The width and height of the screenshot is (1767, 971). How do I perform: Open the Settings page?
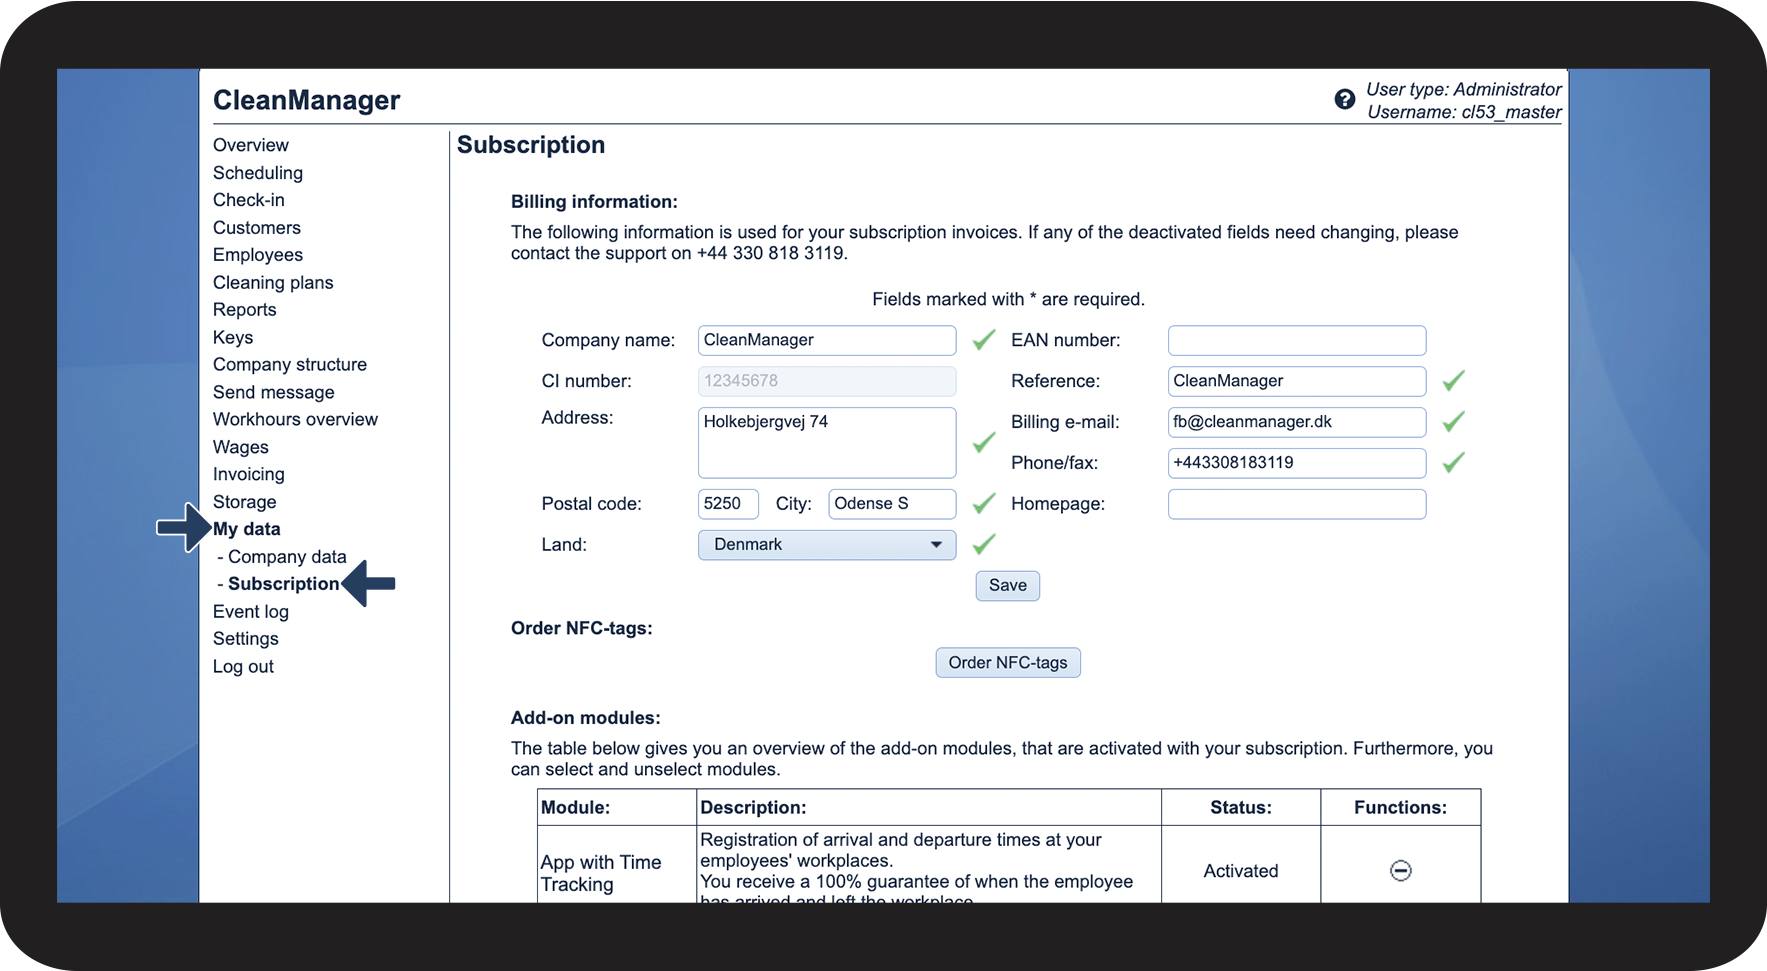(245, 639)
